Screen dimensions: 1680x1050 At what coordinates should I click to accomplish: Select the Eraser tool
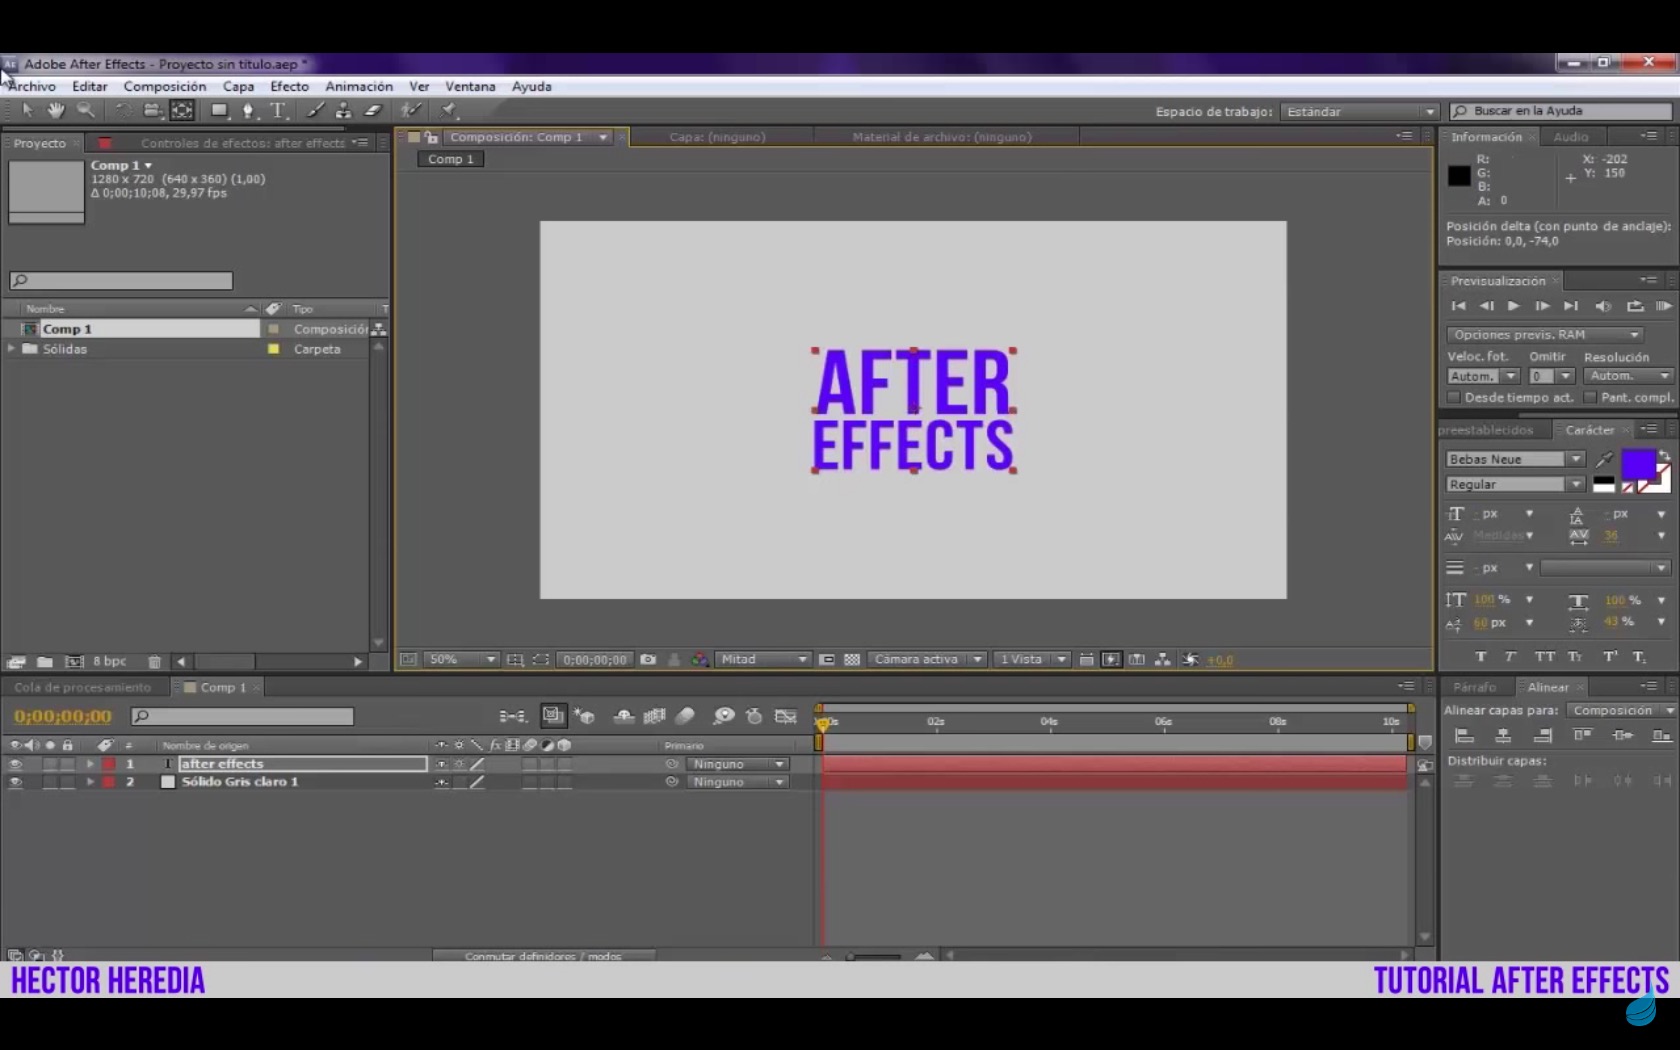point(373,110)
